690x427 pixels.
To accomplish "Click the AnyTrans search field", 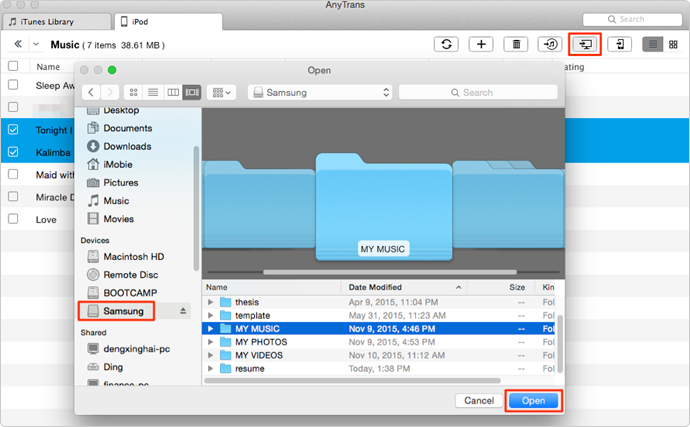I will coord(632,19).
